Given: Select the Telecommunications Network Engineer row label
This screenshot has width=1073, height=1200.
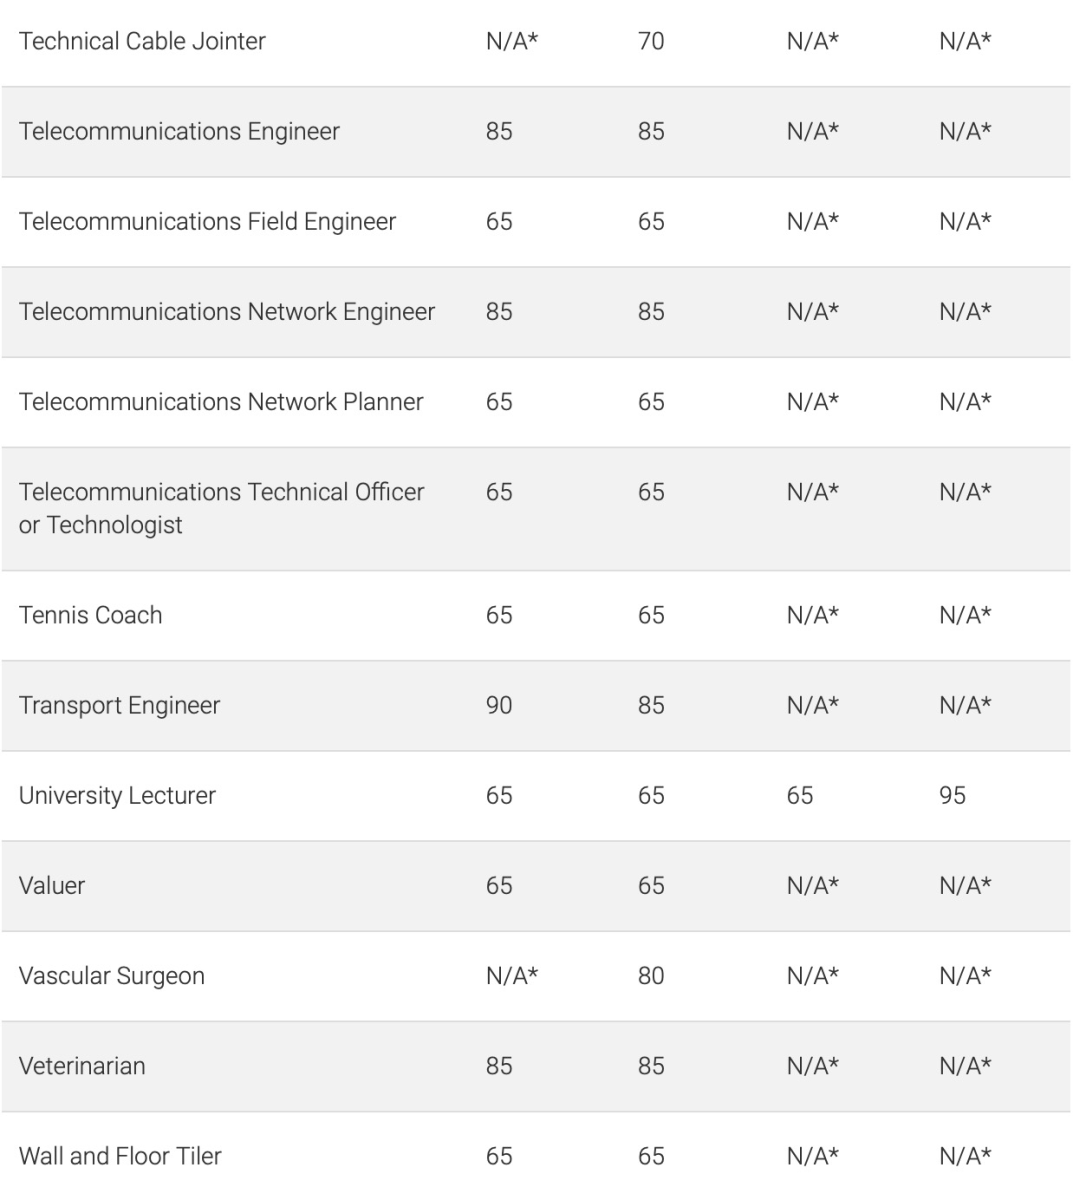Looking at the screenshot, I should click(227, 311).
